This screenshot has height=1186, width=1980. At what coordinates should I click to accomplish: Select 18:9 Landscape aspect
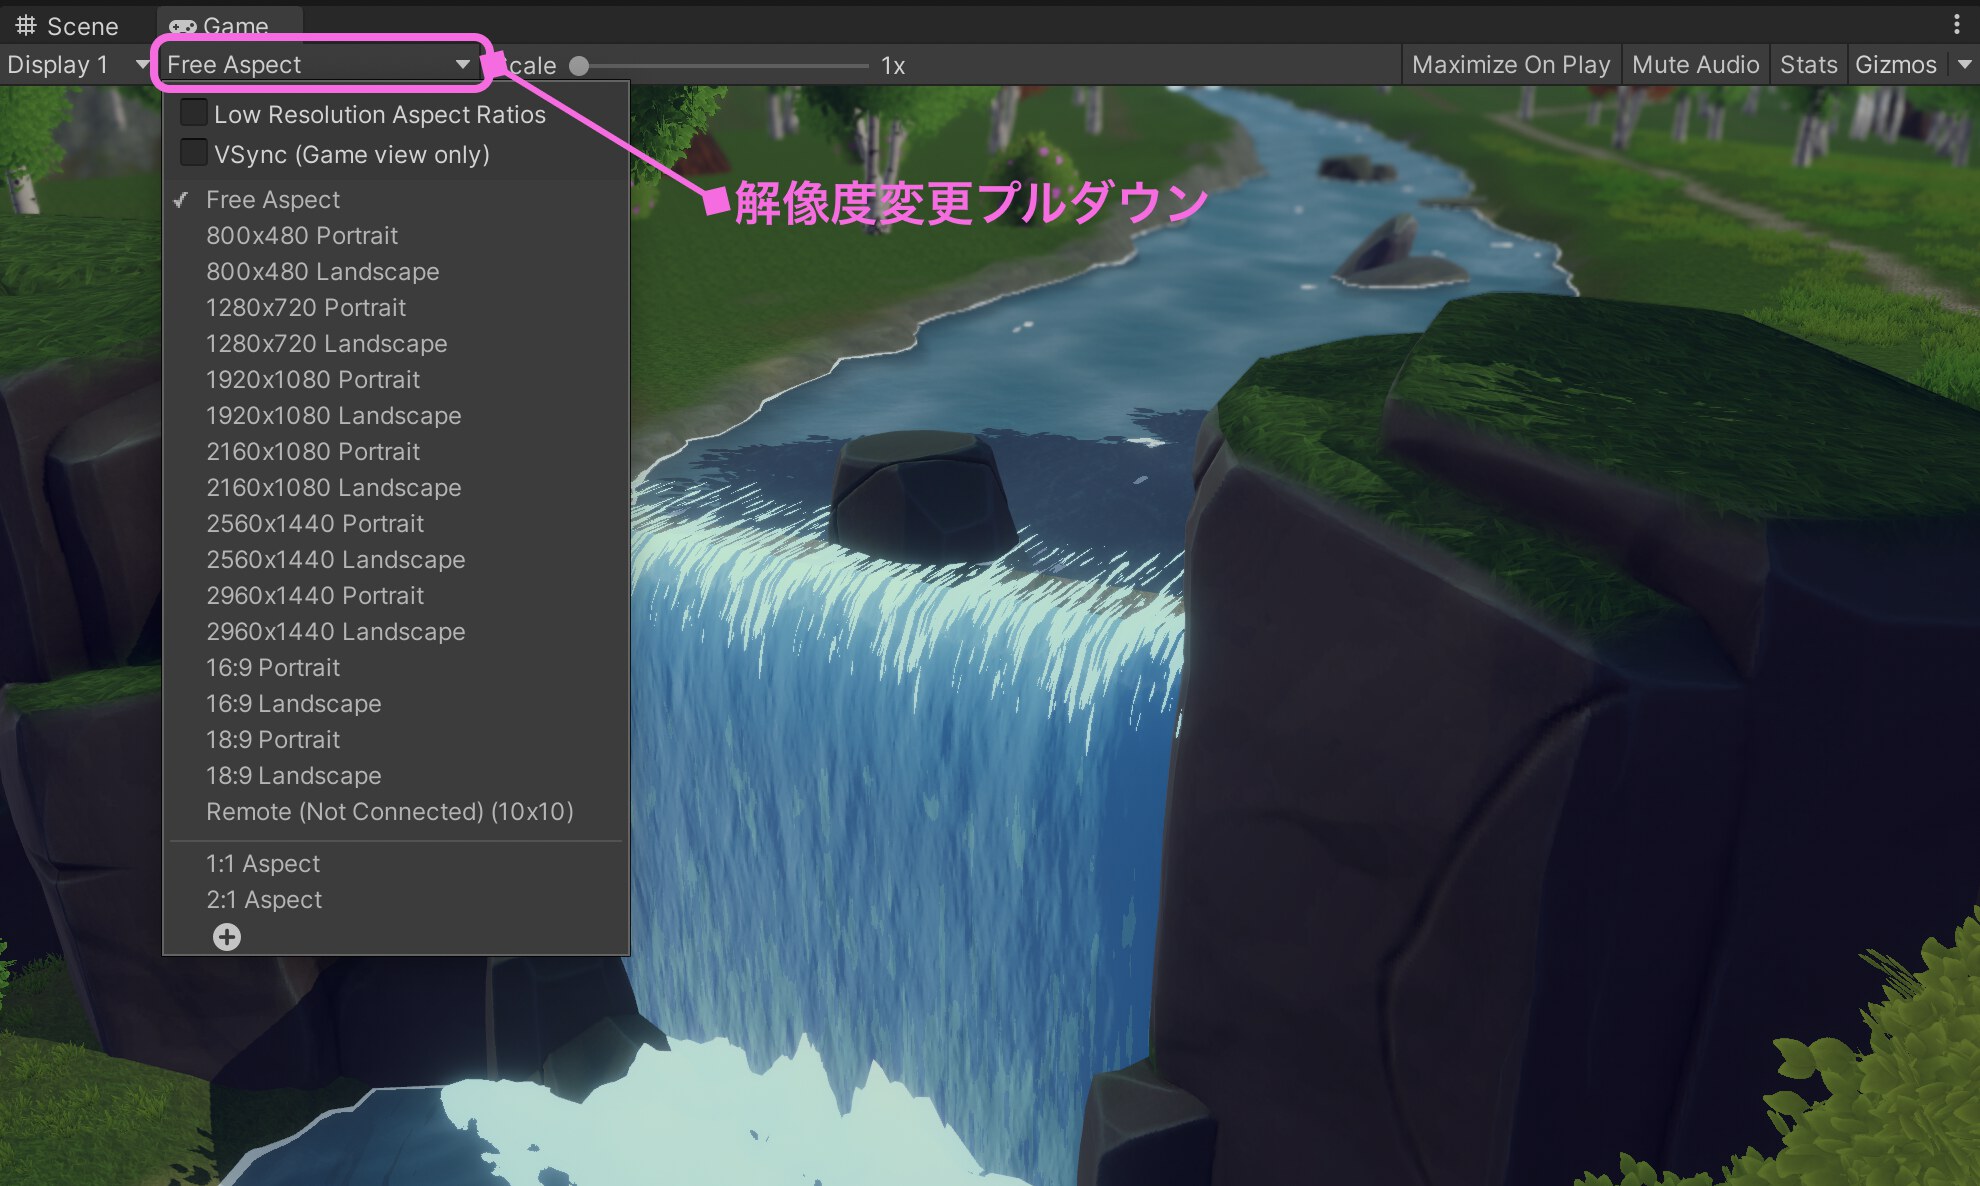point(396,776)
